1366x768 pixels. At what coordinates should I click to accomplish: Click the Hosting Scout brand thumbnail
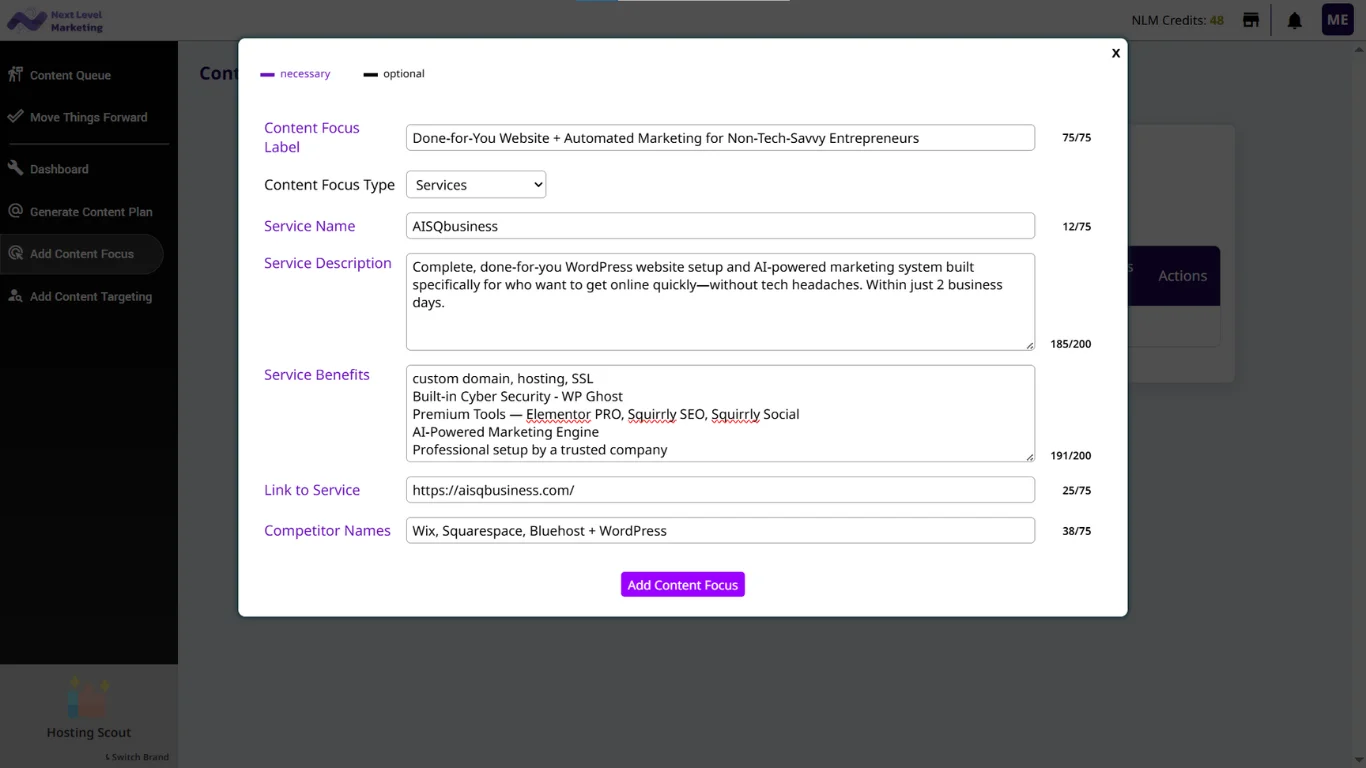[88, 698]
